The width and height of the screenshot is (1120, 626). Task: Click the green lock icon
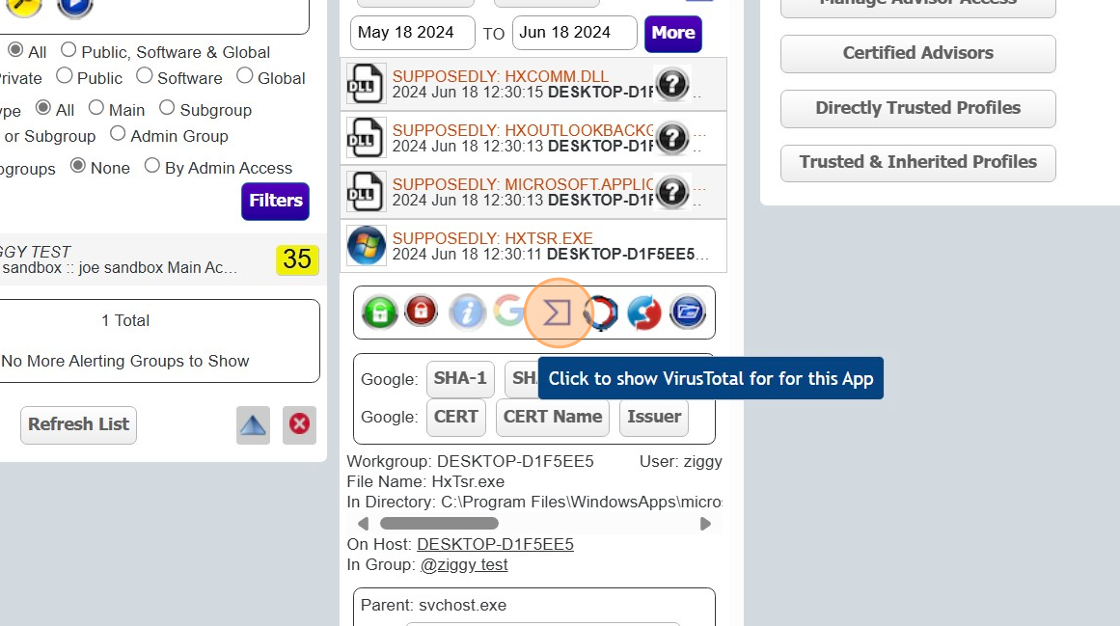[380, 312]
